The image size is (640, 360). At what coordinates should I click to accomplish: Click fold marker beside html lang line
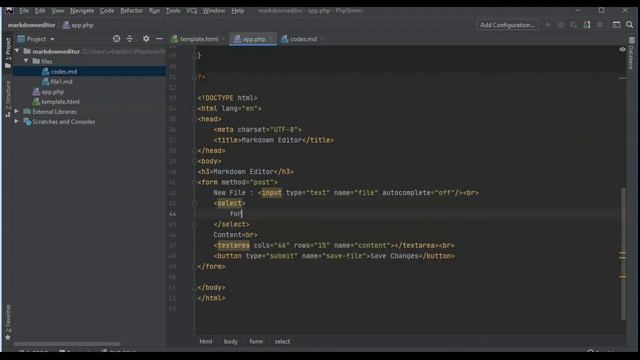194,109
